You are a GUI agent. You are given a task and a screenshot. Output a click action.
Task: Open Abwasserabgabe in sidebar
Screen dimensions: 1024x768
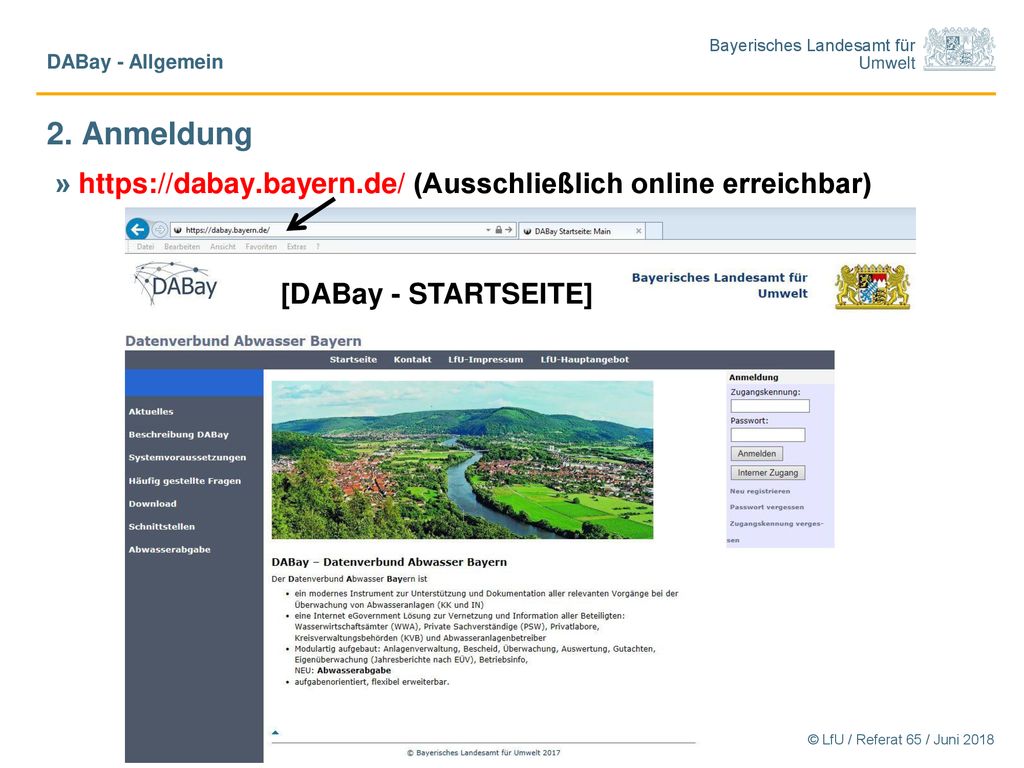[x=169, y=549]
